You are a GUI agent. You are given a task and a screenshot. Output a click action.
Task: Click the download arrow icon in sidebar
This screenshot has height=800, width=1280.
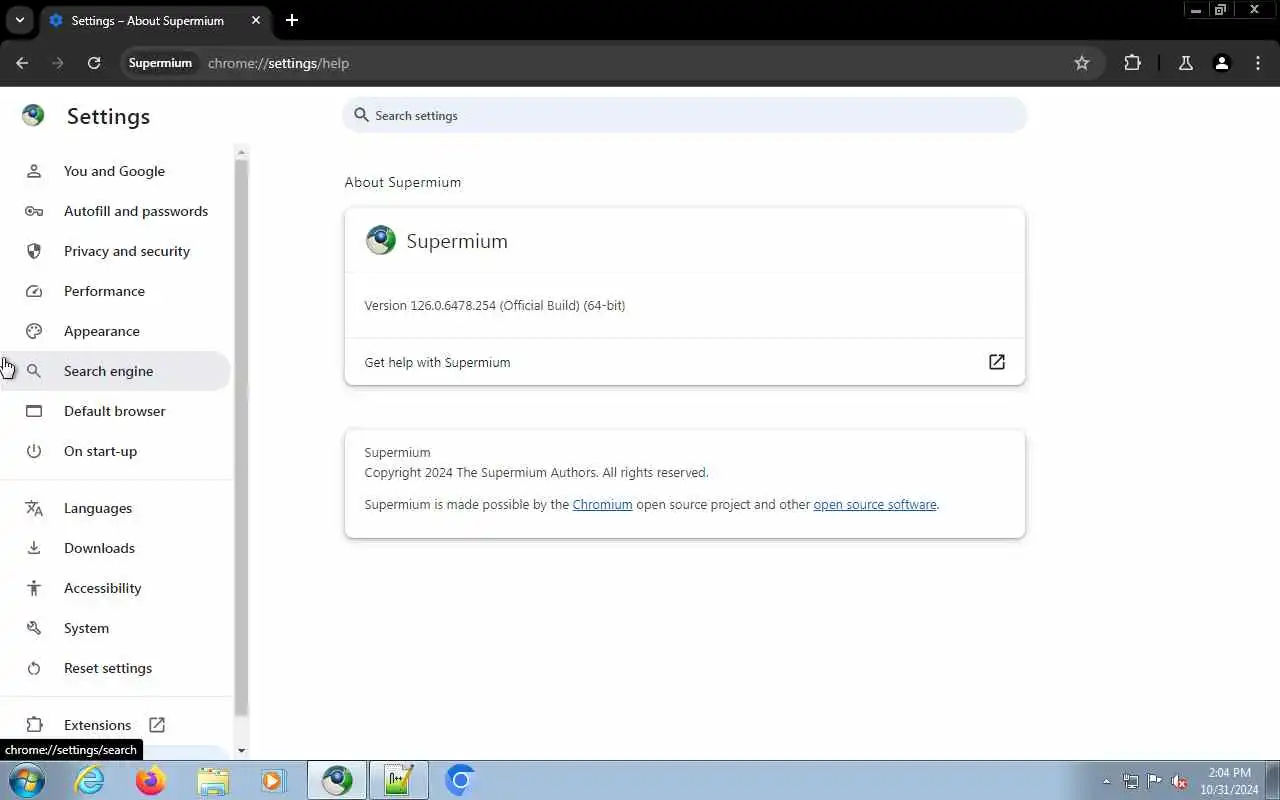tap(34, 548)
